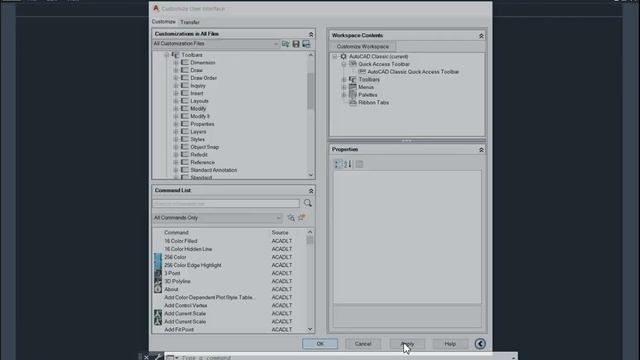This screenshot has height=360, width=640.
Task: Click the toolbars tree vertical scrollbar thumb
Action: pyautogui.click(x=311, y=91)
